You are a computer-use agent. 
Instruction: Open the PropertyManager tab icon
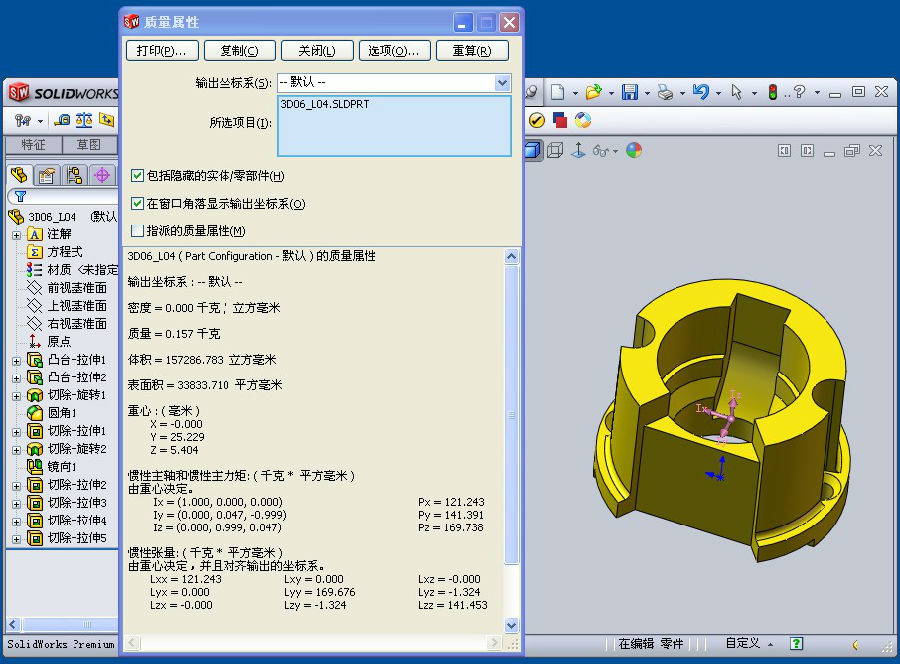tap(46, 176)
